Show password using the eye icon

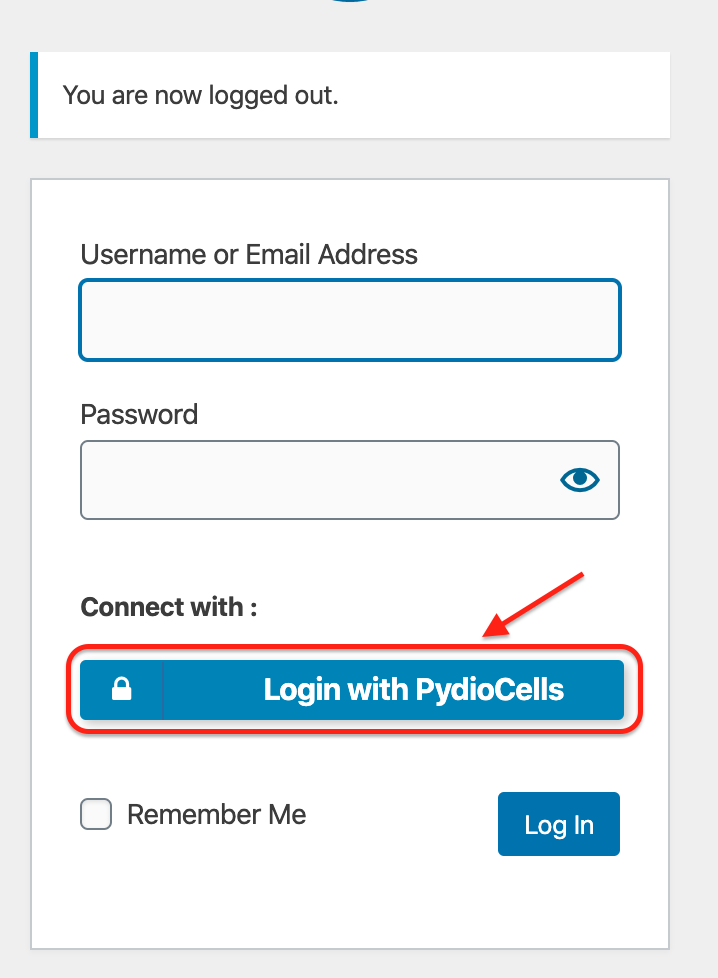[x=580, y=480]
